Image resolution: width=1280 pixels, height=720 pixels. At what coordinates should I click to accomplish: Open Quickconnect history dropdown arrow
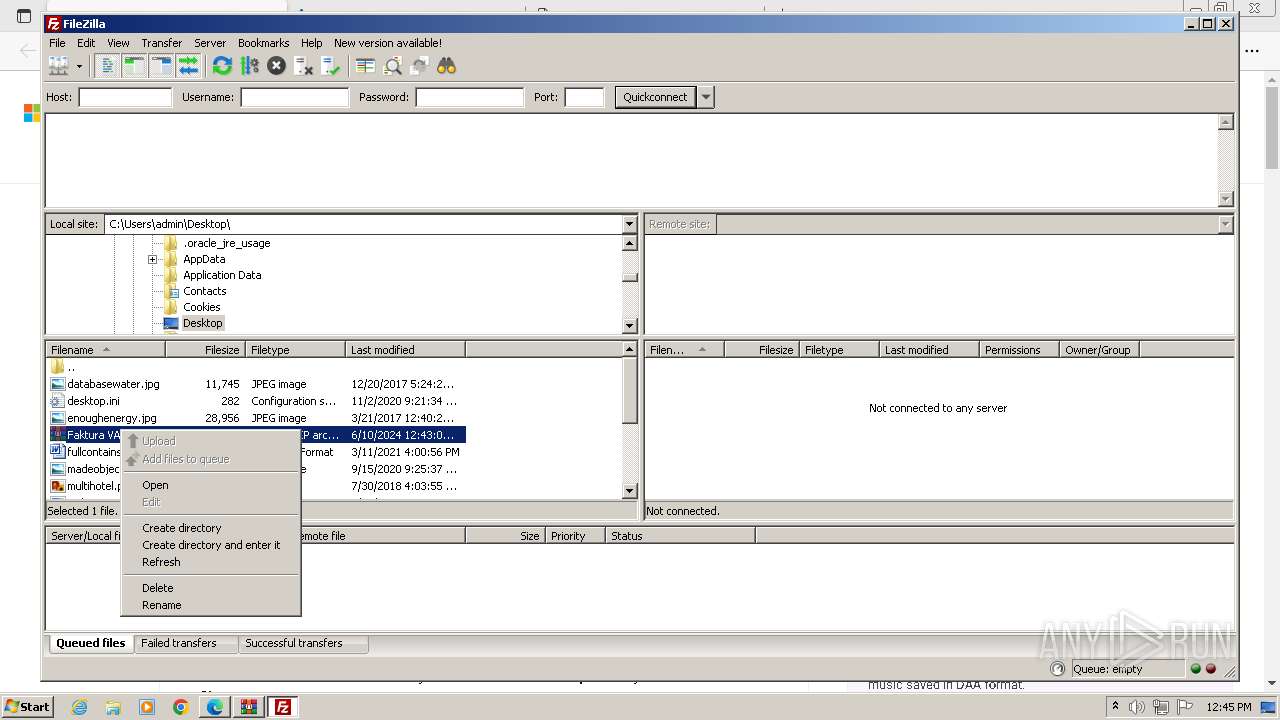(706, 97)
